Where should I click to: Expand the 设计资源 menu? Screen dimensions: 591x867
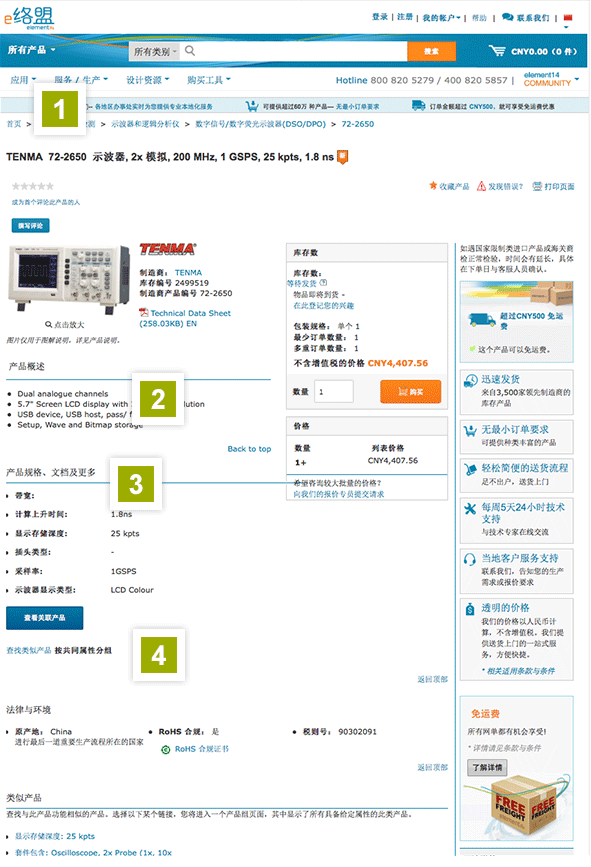[148, 80]
